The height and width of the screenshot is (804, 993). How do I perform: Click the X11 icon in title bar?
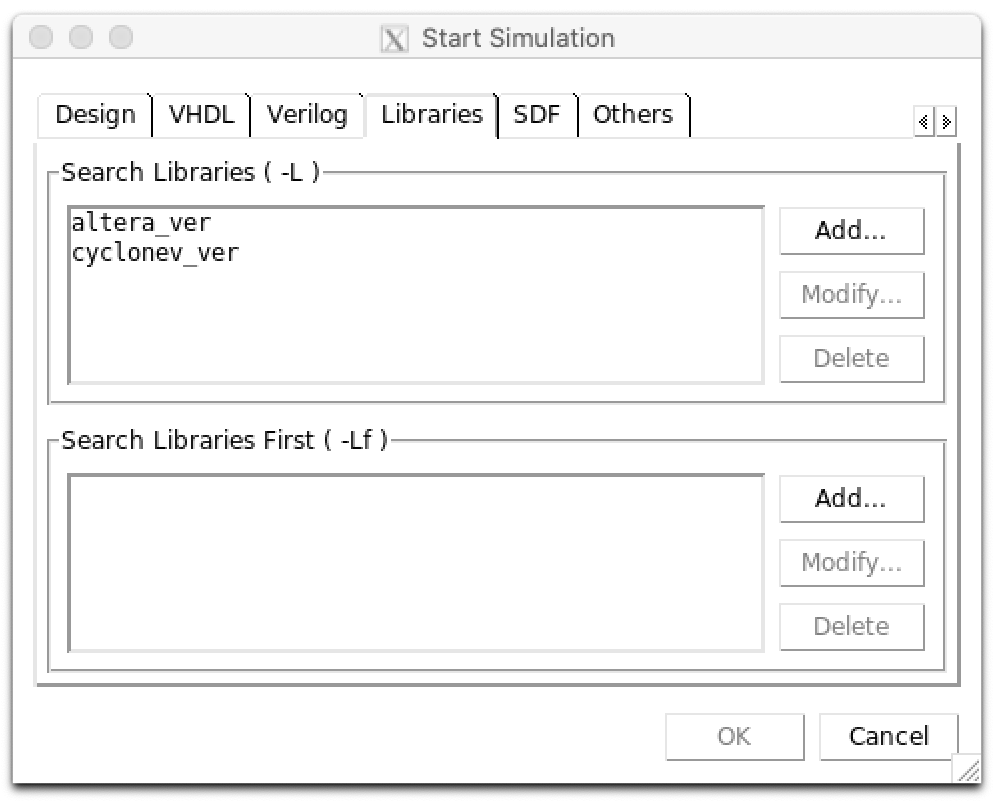pyautogui.click(x=396, y=39)
